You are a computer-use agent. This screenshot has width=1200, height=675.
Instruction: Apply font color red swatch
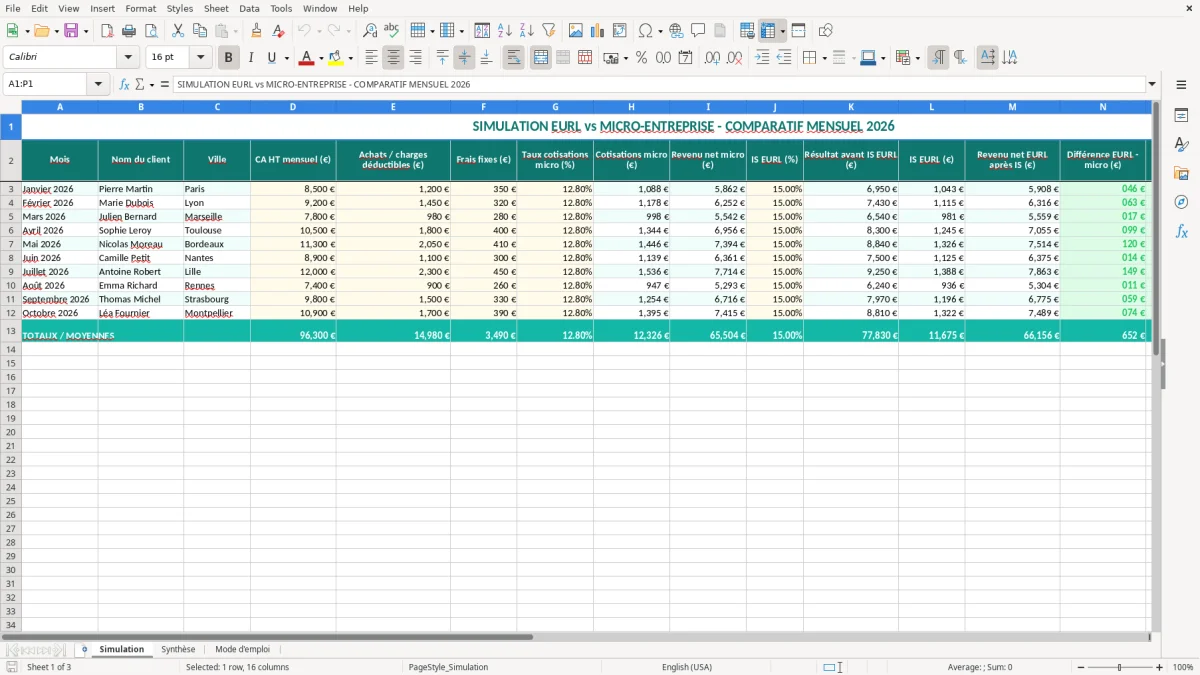pyautogui.click(x=307, y=58)
